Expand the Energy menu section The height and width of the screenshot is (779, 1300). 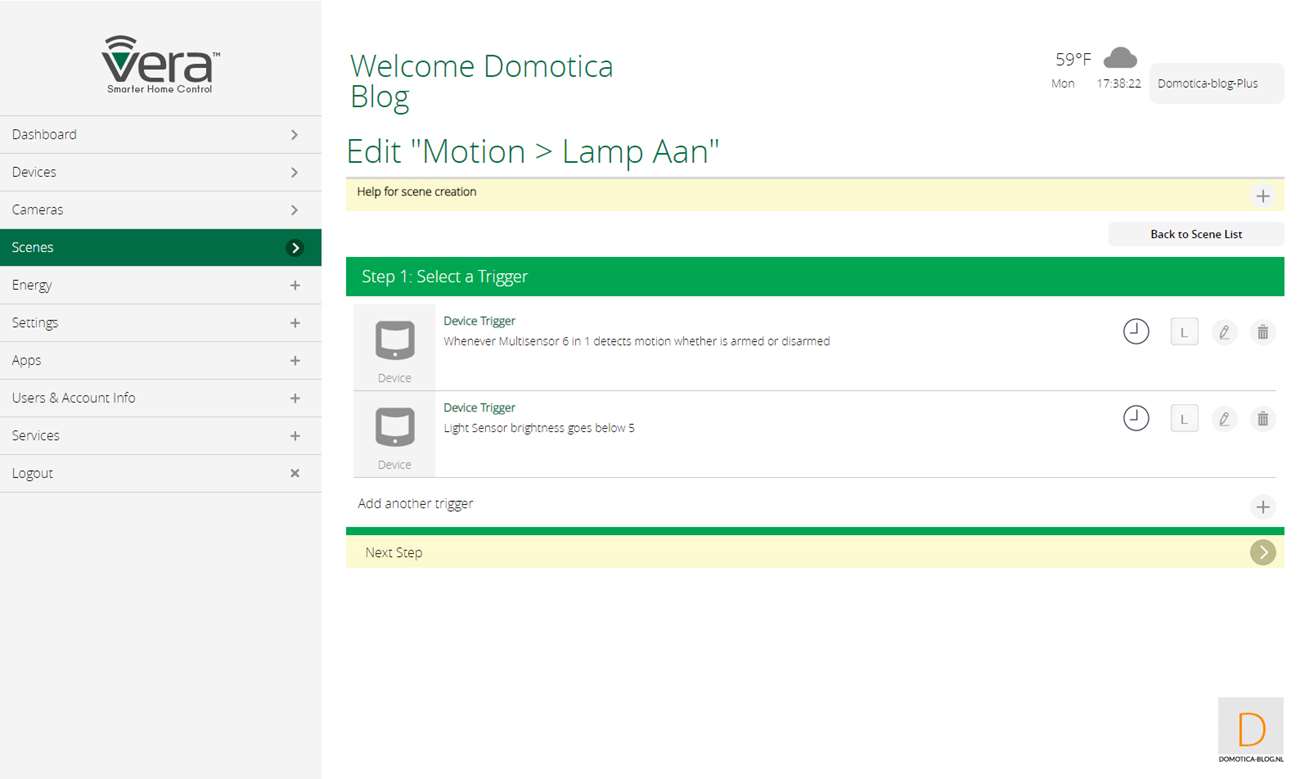click(x=294, y=285)
